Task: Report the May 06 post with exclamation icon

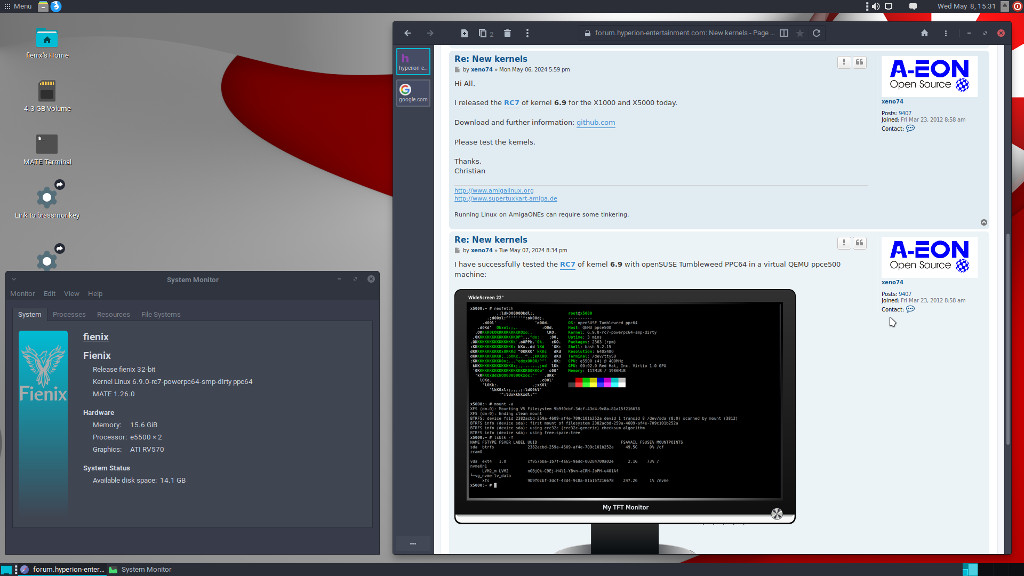Action: tap(844, 62)
